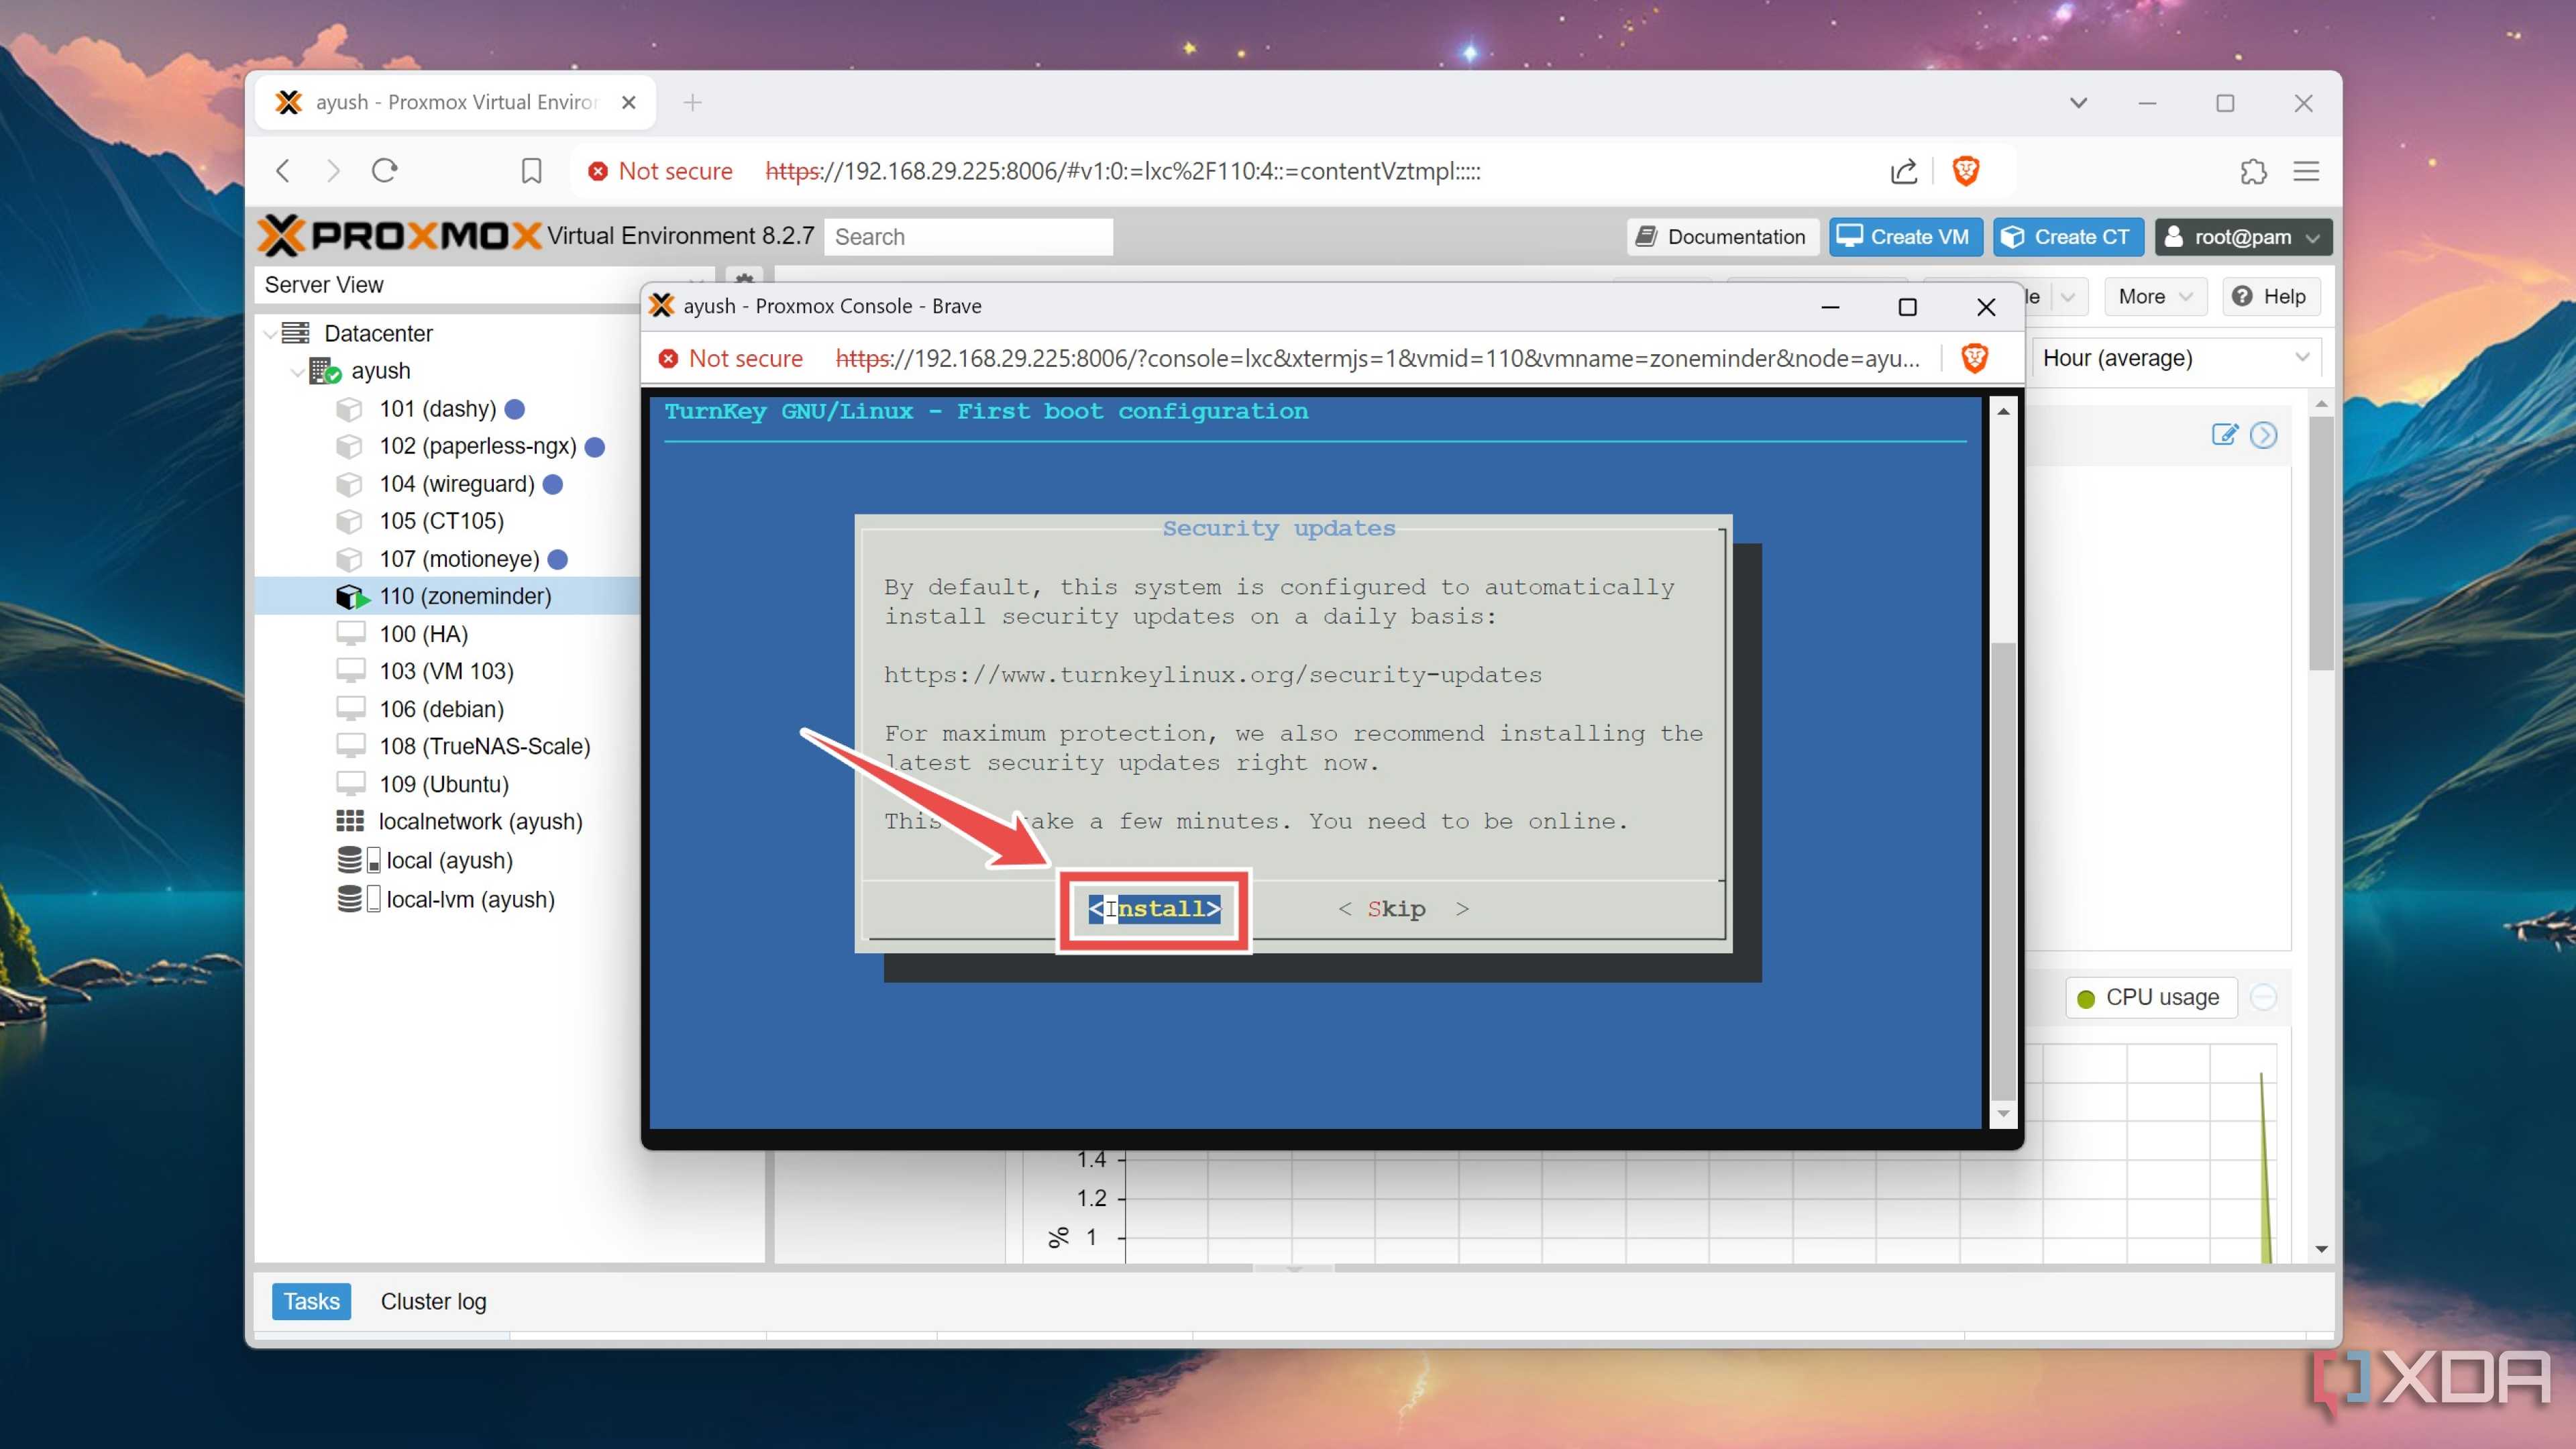Click the console terminal scrollbar thumb
2576x1449 pixels.
pos(2003,870)
